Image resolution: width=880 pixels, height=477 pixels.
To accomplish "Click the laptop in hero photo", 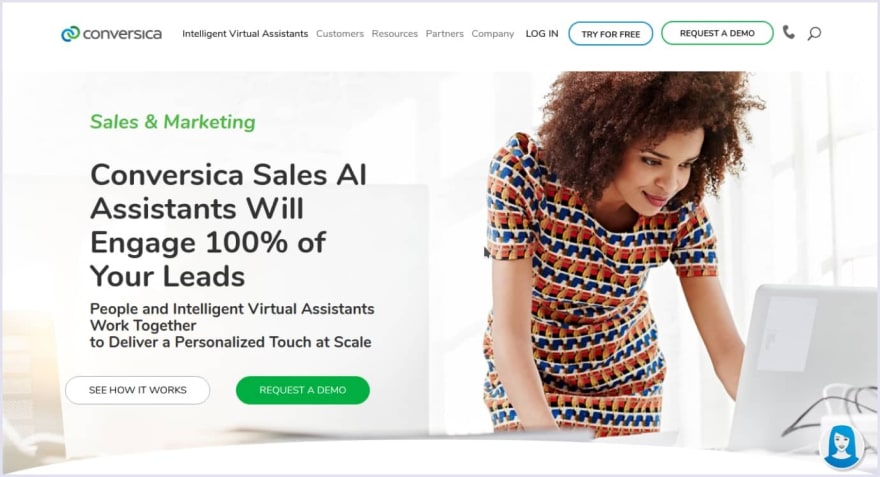I will (803, 365).
